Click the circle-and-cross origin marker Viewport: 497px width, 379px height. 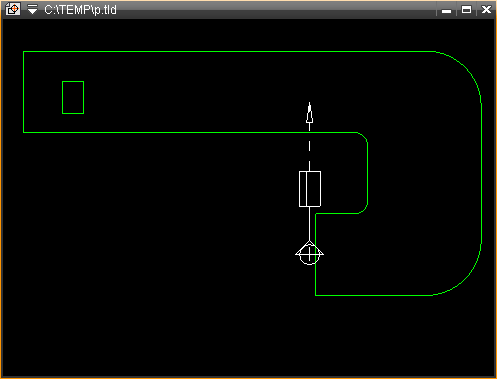pos(309,254)
